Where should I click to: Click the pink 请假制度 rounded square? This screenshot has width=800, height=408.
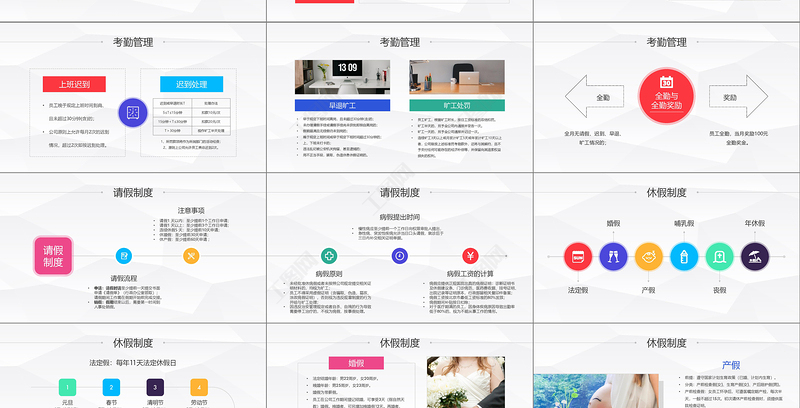pyautogui.click(x=53, y=256)
